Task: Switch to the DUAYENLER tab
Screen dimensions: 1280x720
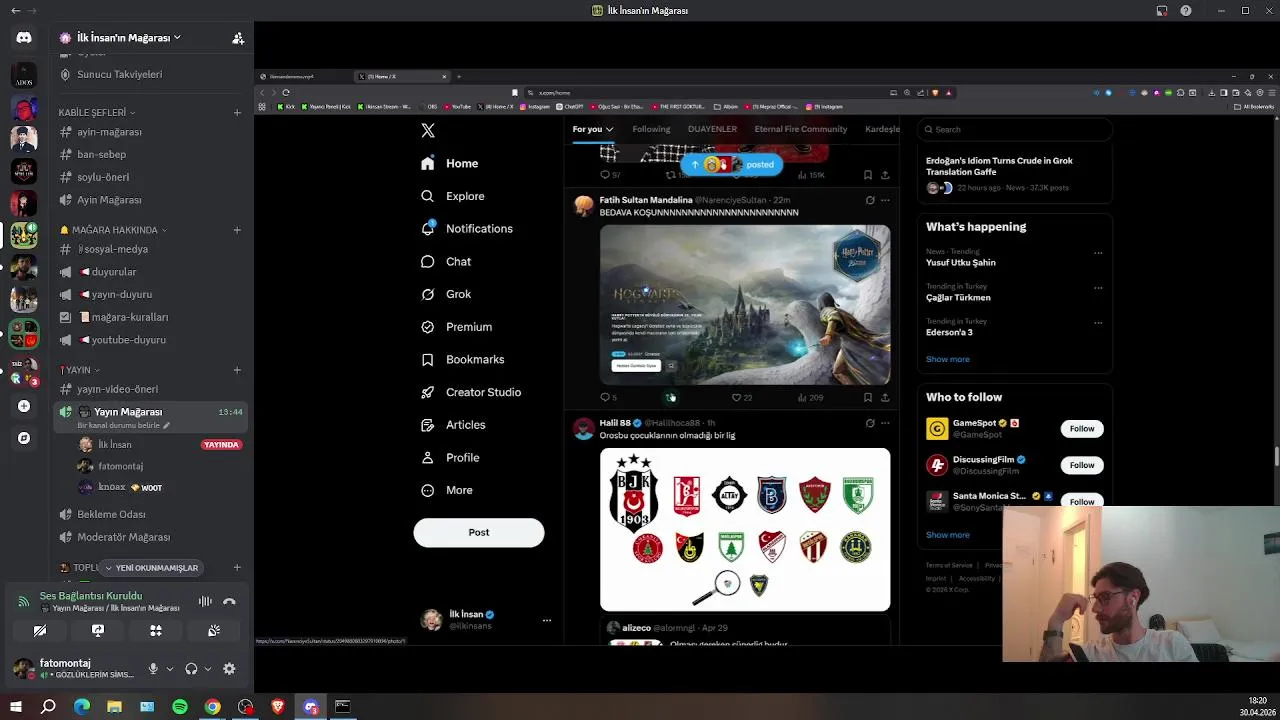Action: pos(712,129)
